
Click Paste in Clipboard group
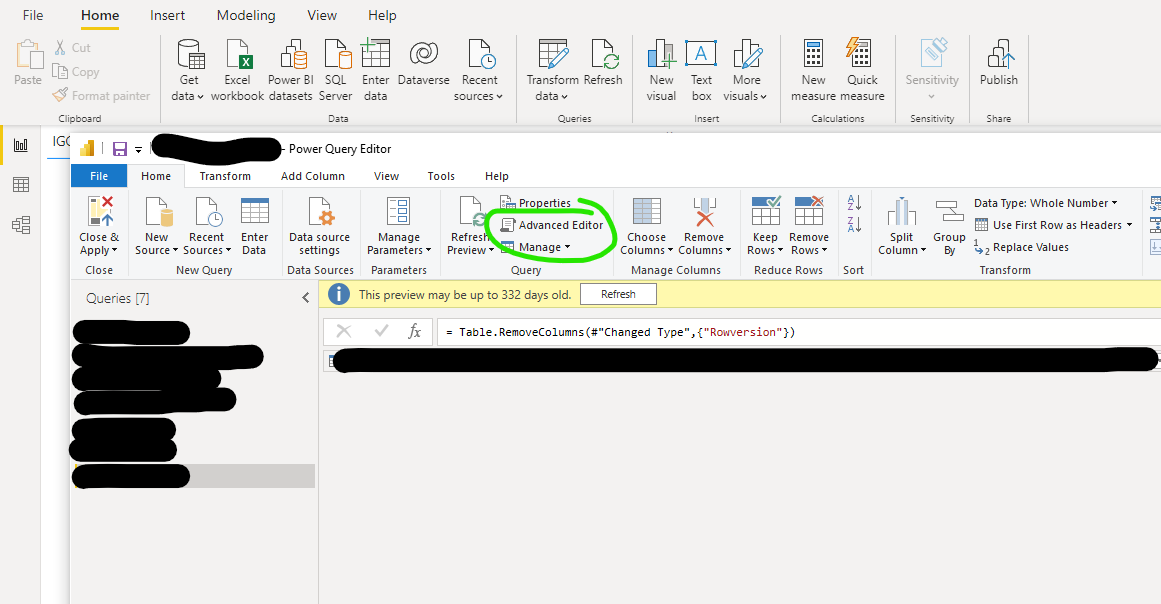[x=28, y=63]
